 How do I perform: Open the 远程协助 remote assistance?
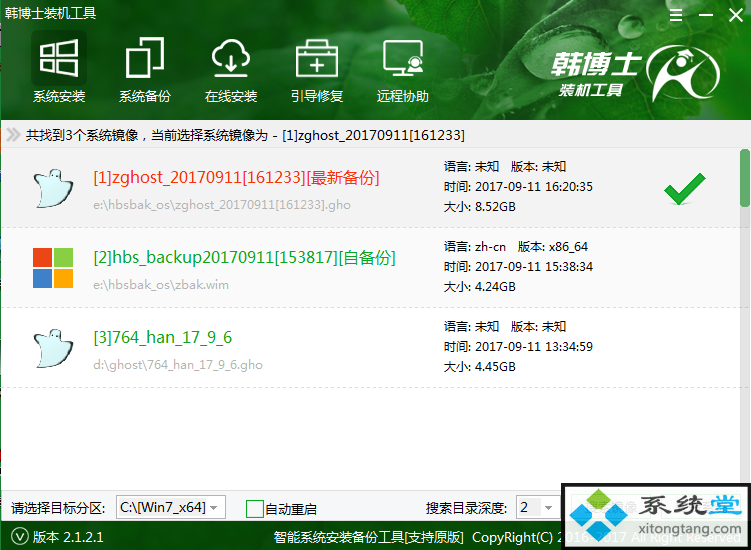[402, 69]
